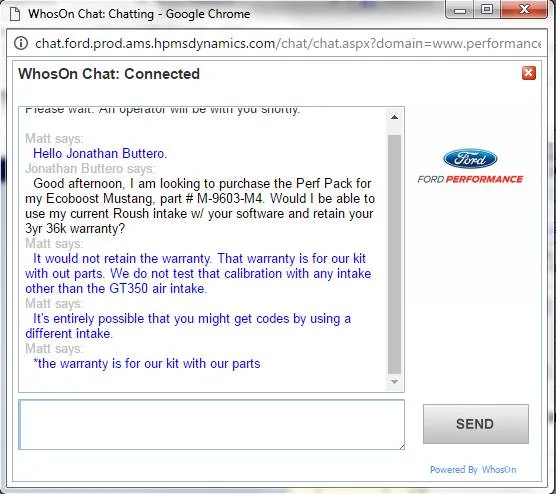The width and height of the screenshot is (556, 494).
Task: Click the chat transcript scrollbar thumb
Action: 394,254
